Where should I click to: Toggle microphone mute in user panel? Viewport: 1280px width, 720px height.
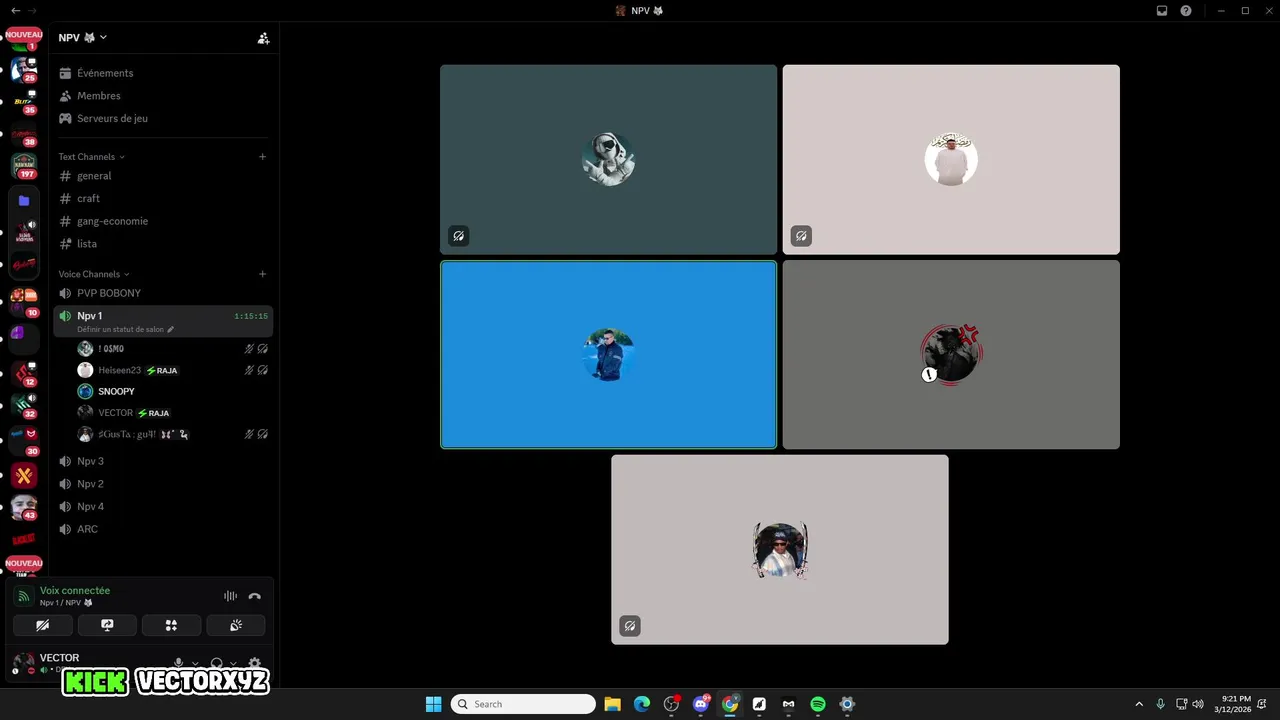tap(179, 663)
